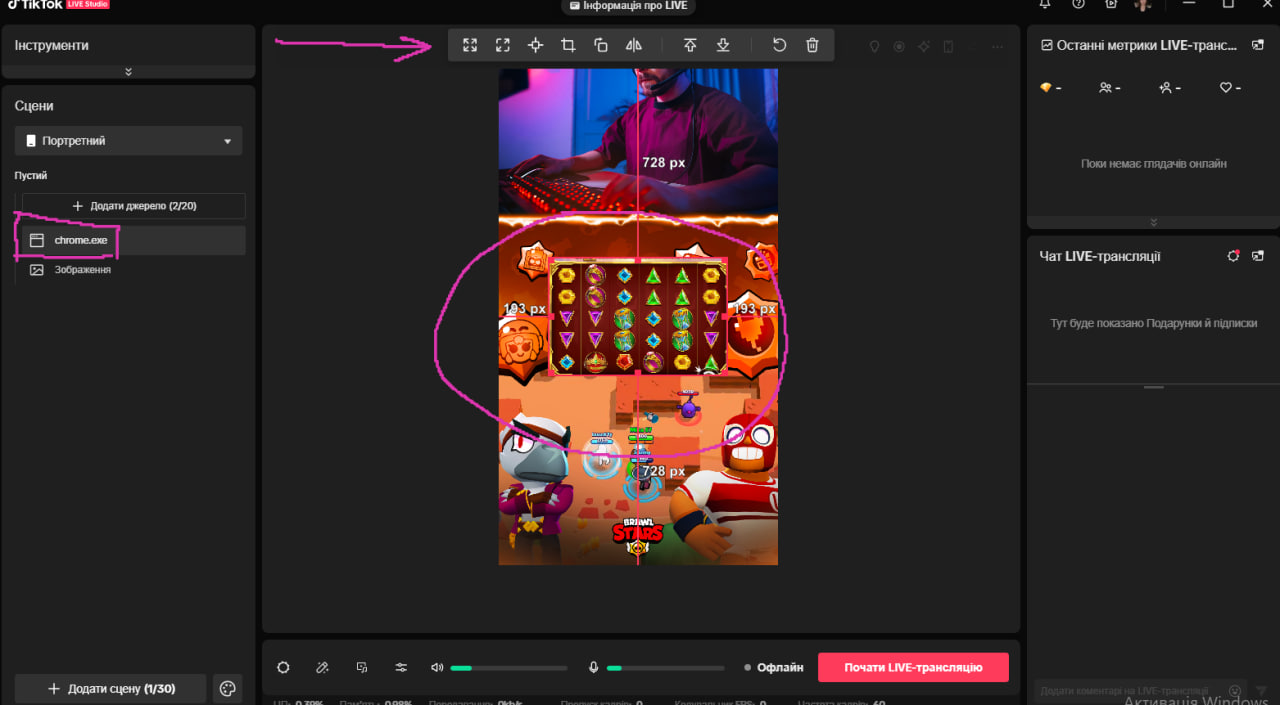1280x705 pixels.
Task: Open the three-dot more options menu above the preview
Action: pyautogui.click(x=997, y=46)
